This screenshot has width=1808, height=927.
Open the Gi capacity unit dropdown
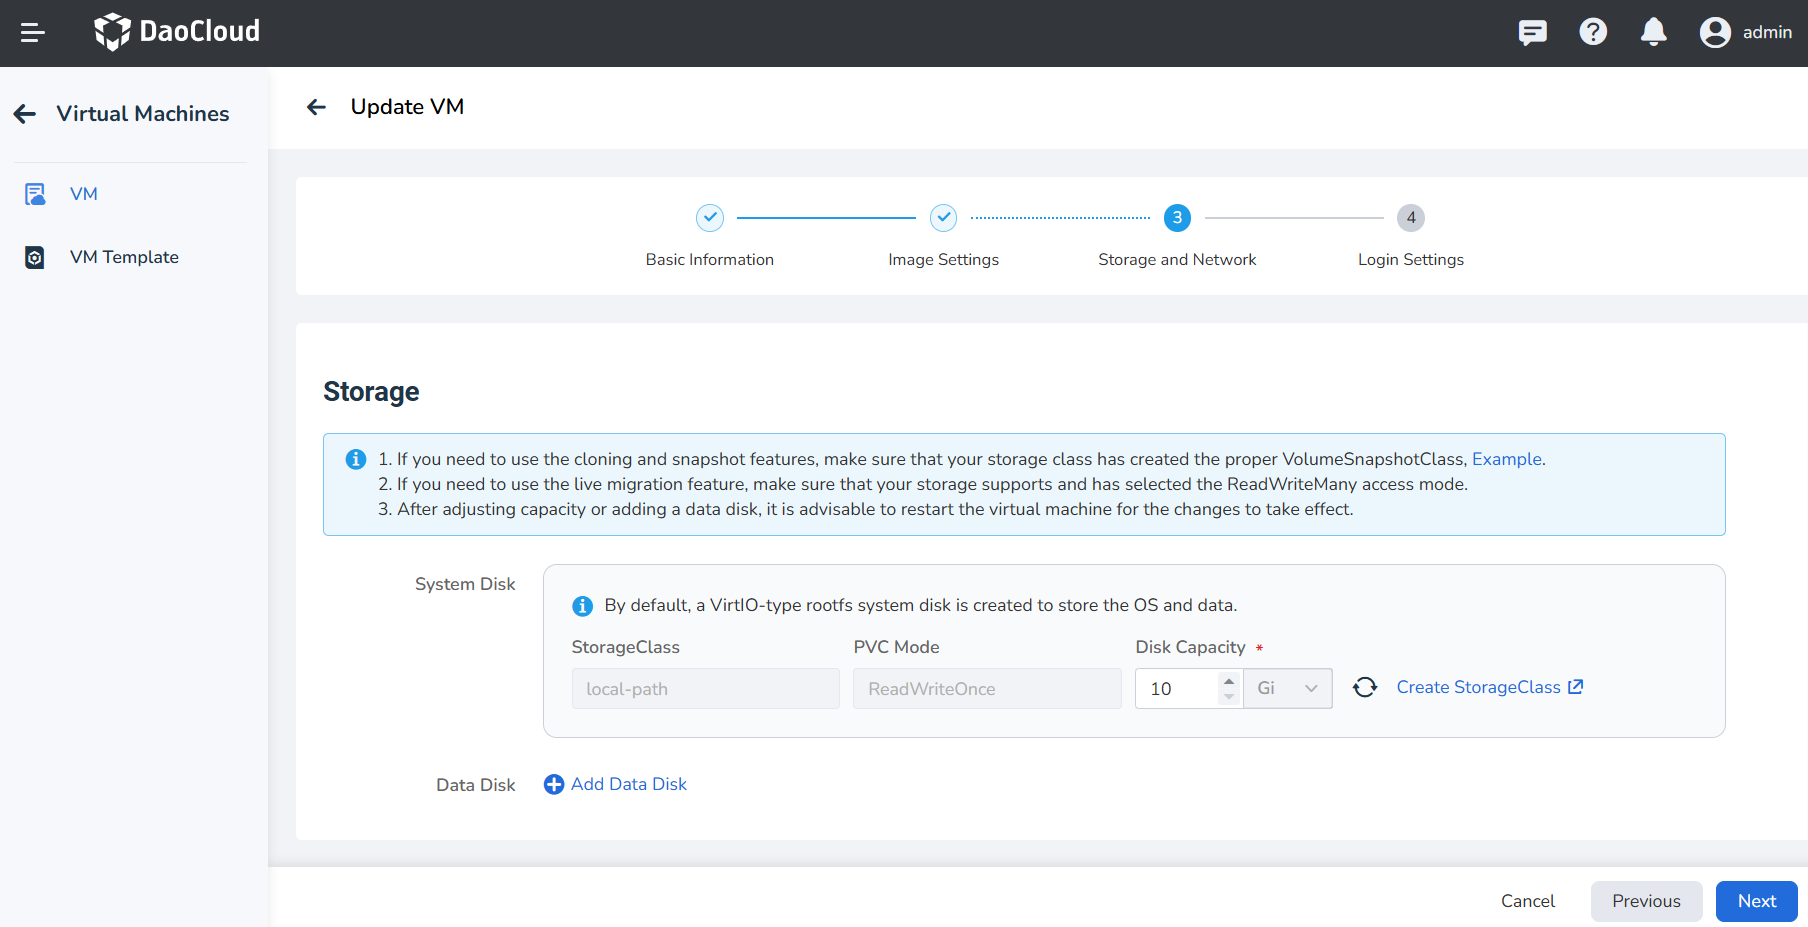(x=1287, y=689)
